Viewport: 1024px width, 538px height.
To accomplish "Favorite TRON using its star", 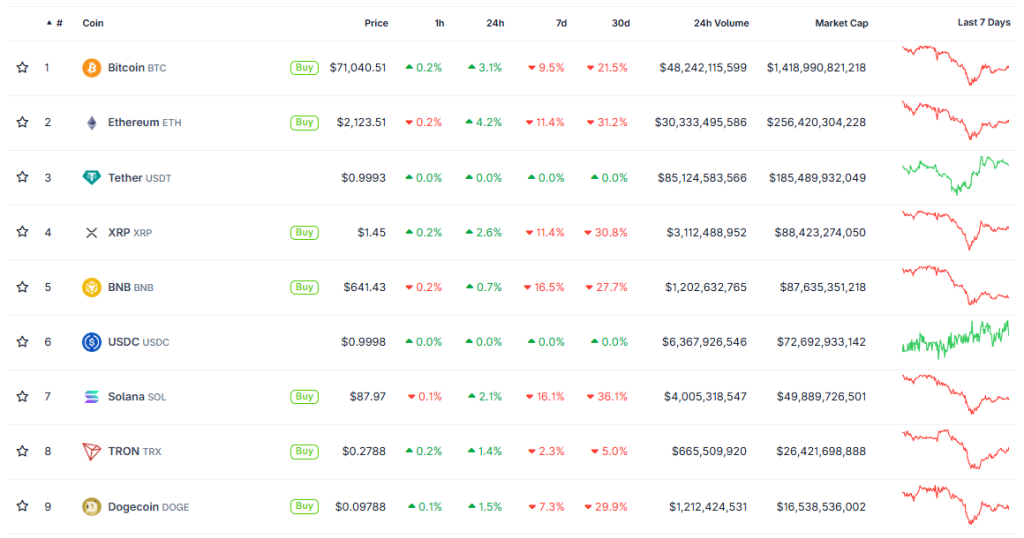I will pyautogui.click(x=22, y=452).
